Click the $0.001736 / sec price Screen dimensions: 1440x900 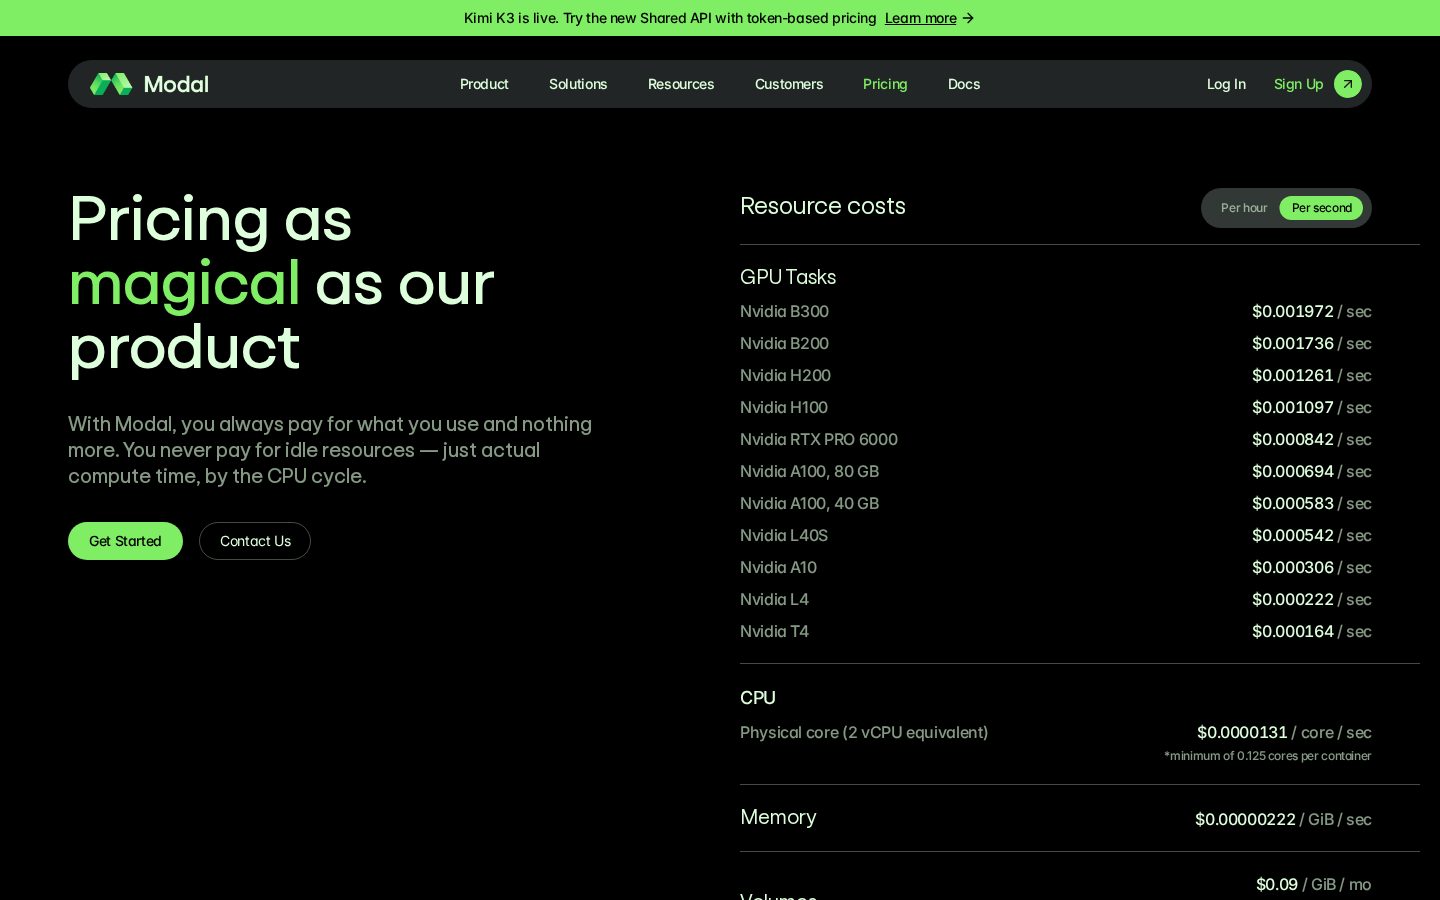coord(1311,343)
